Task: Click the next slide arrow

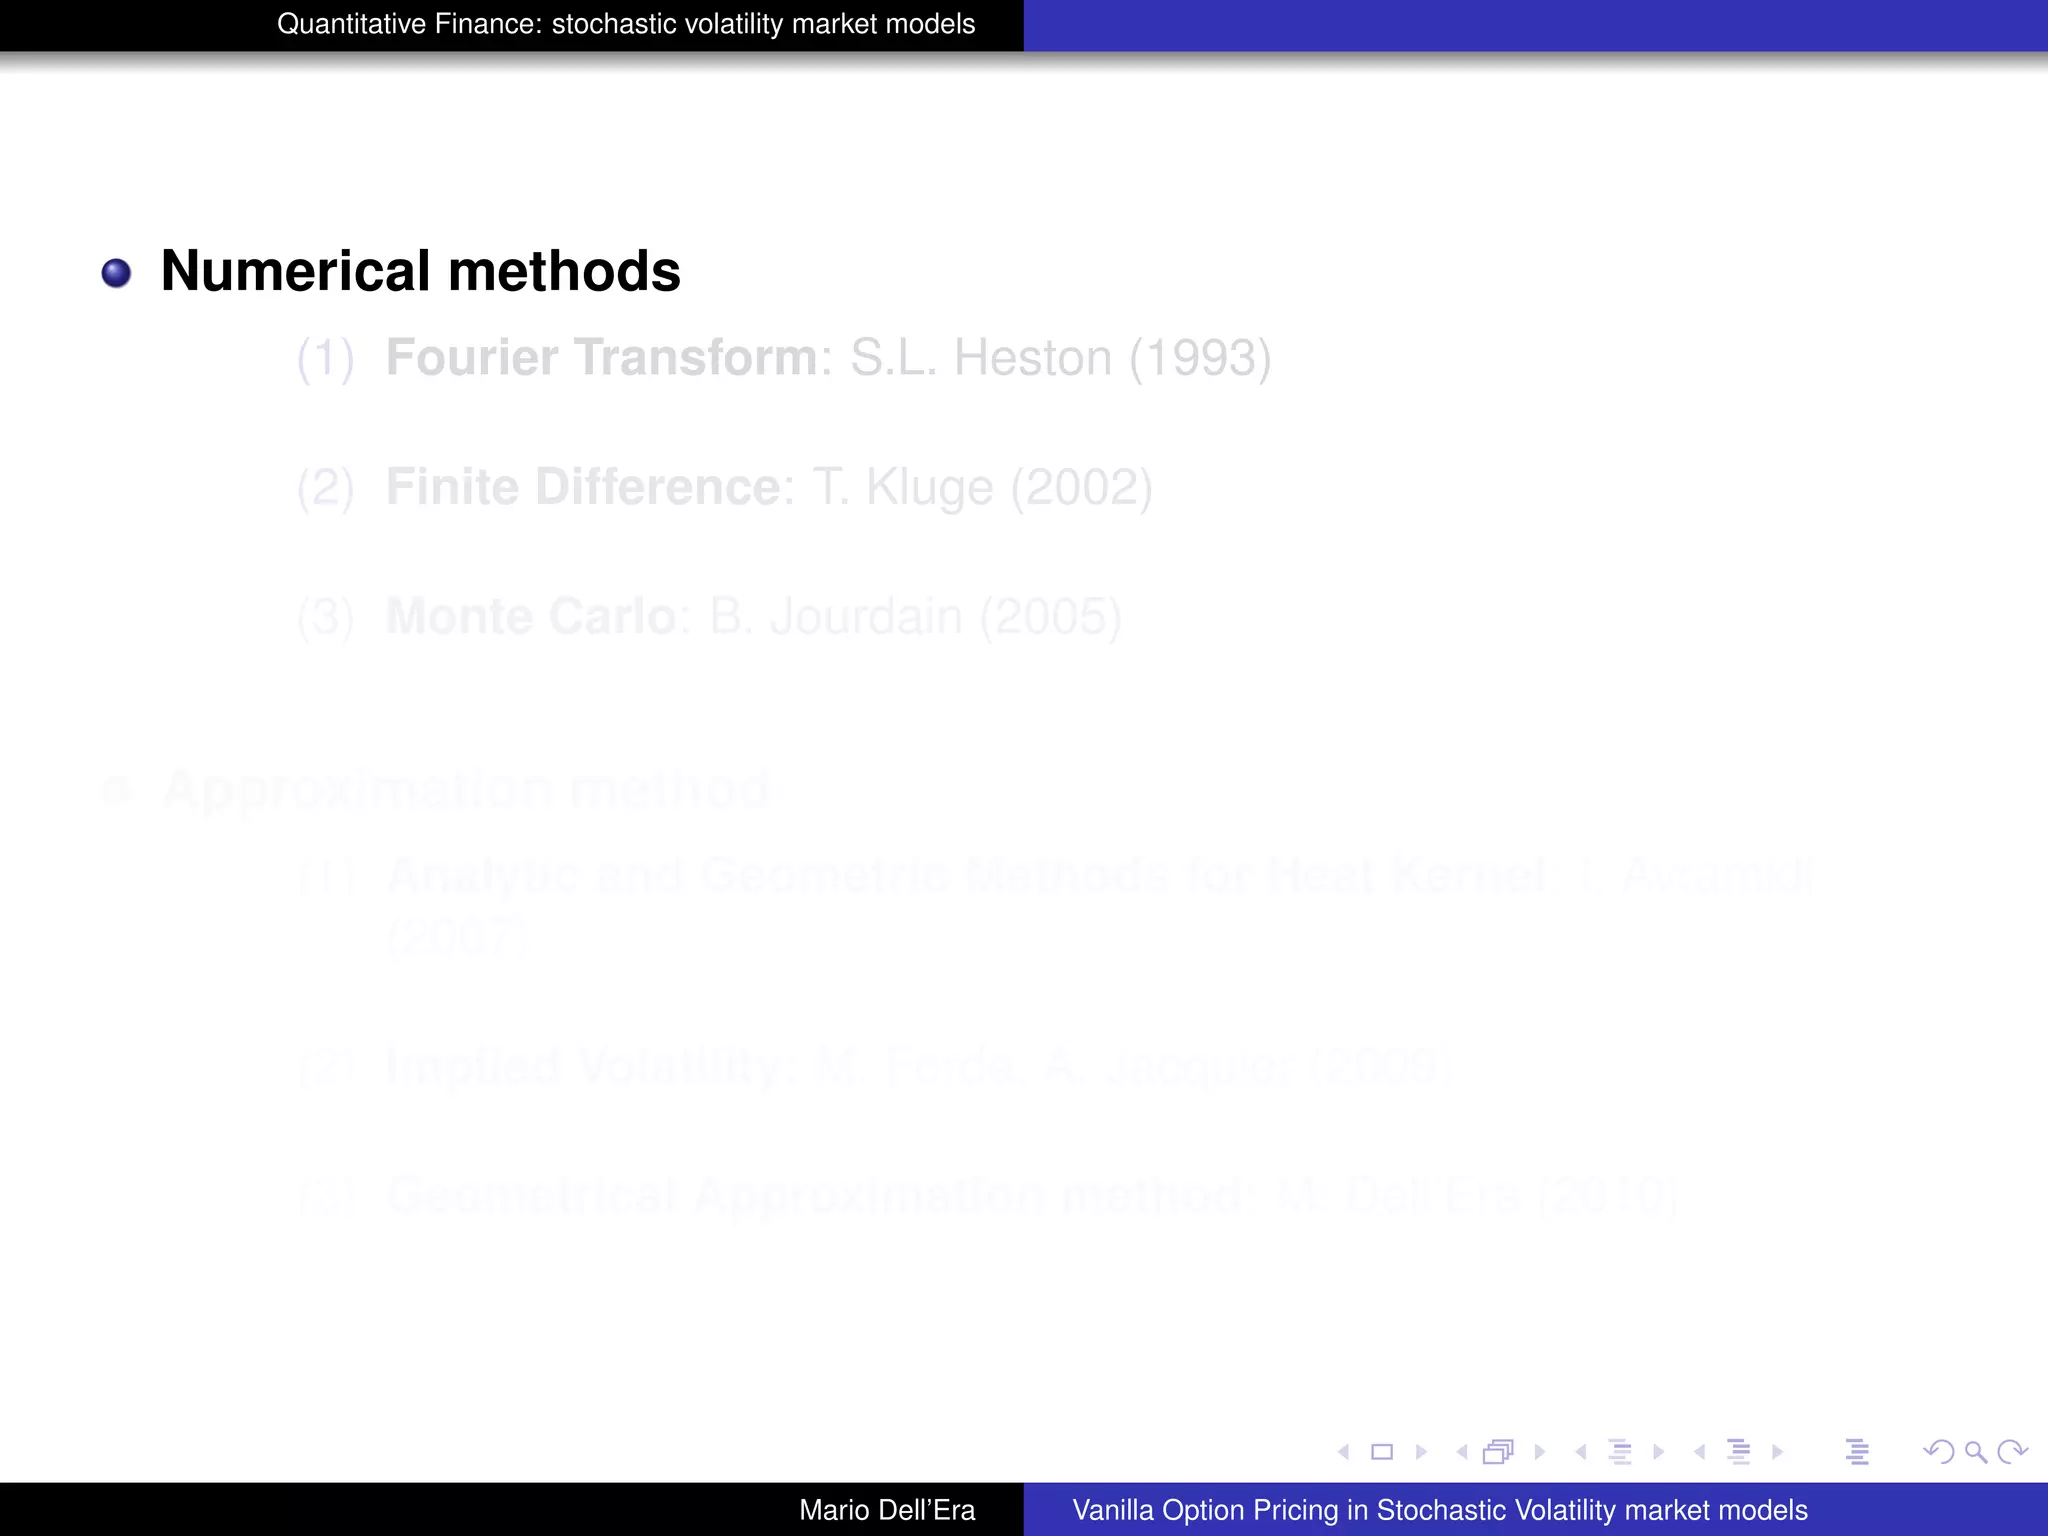Action: click(x=1420, y=1452)
